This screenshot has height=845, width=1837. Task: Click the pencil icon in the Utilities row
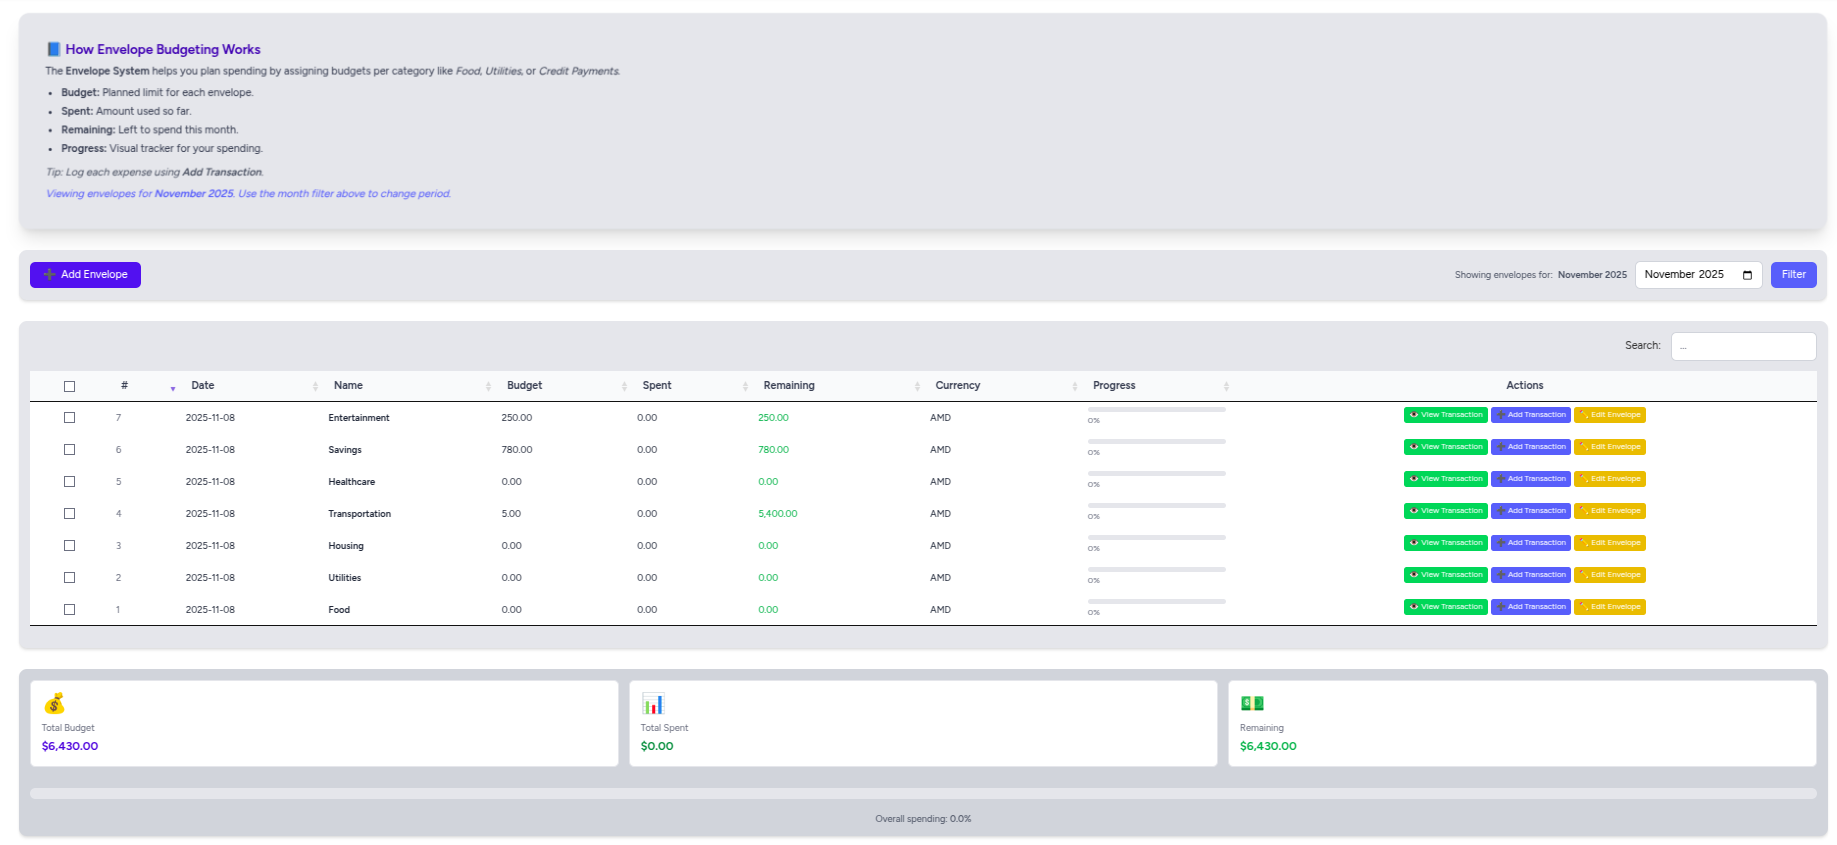point(1584,575)
